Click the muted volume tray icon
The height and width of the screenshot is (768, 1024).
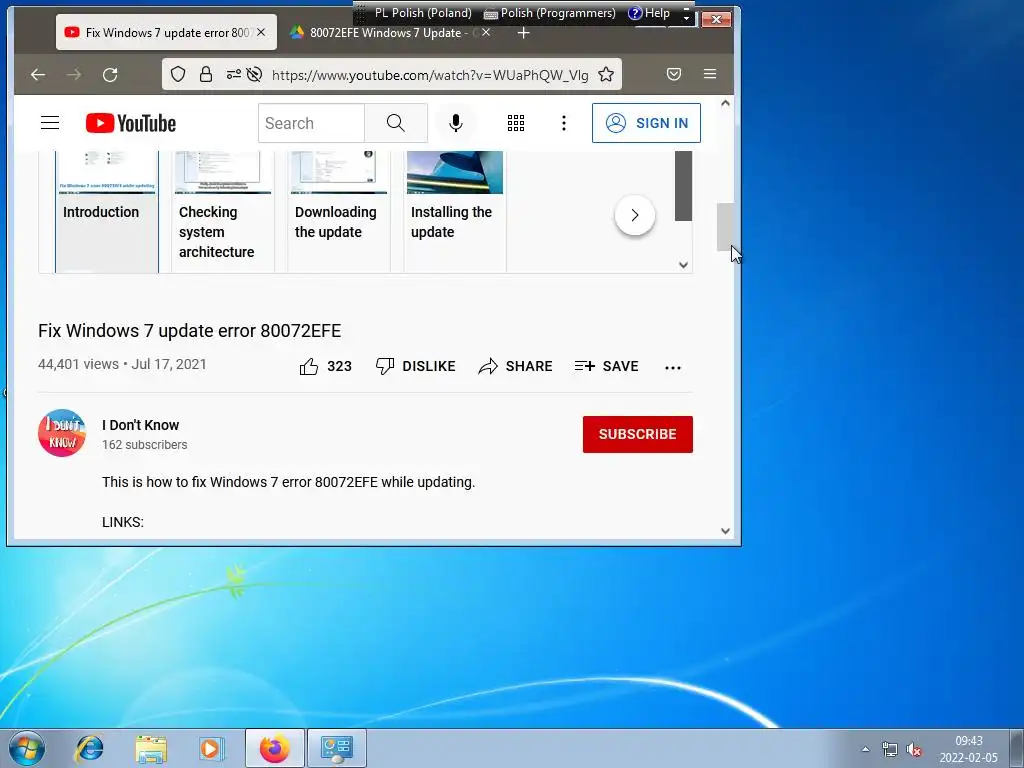pos(914,749)
